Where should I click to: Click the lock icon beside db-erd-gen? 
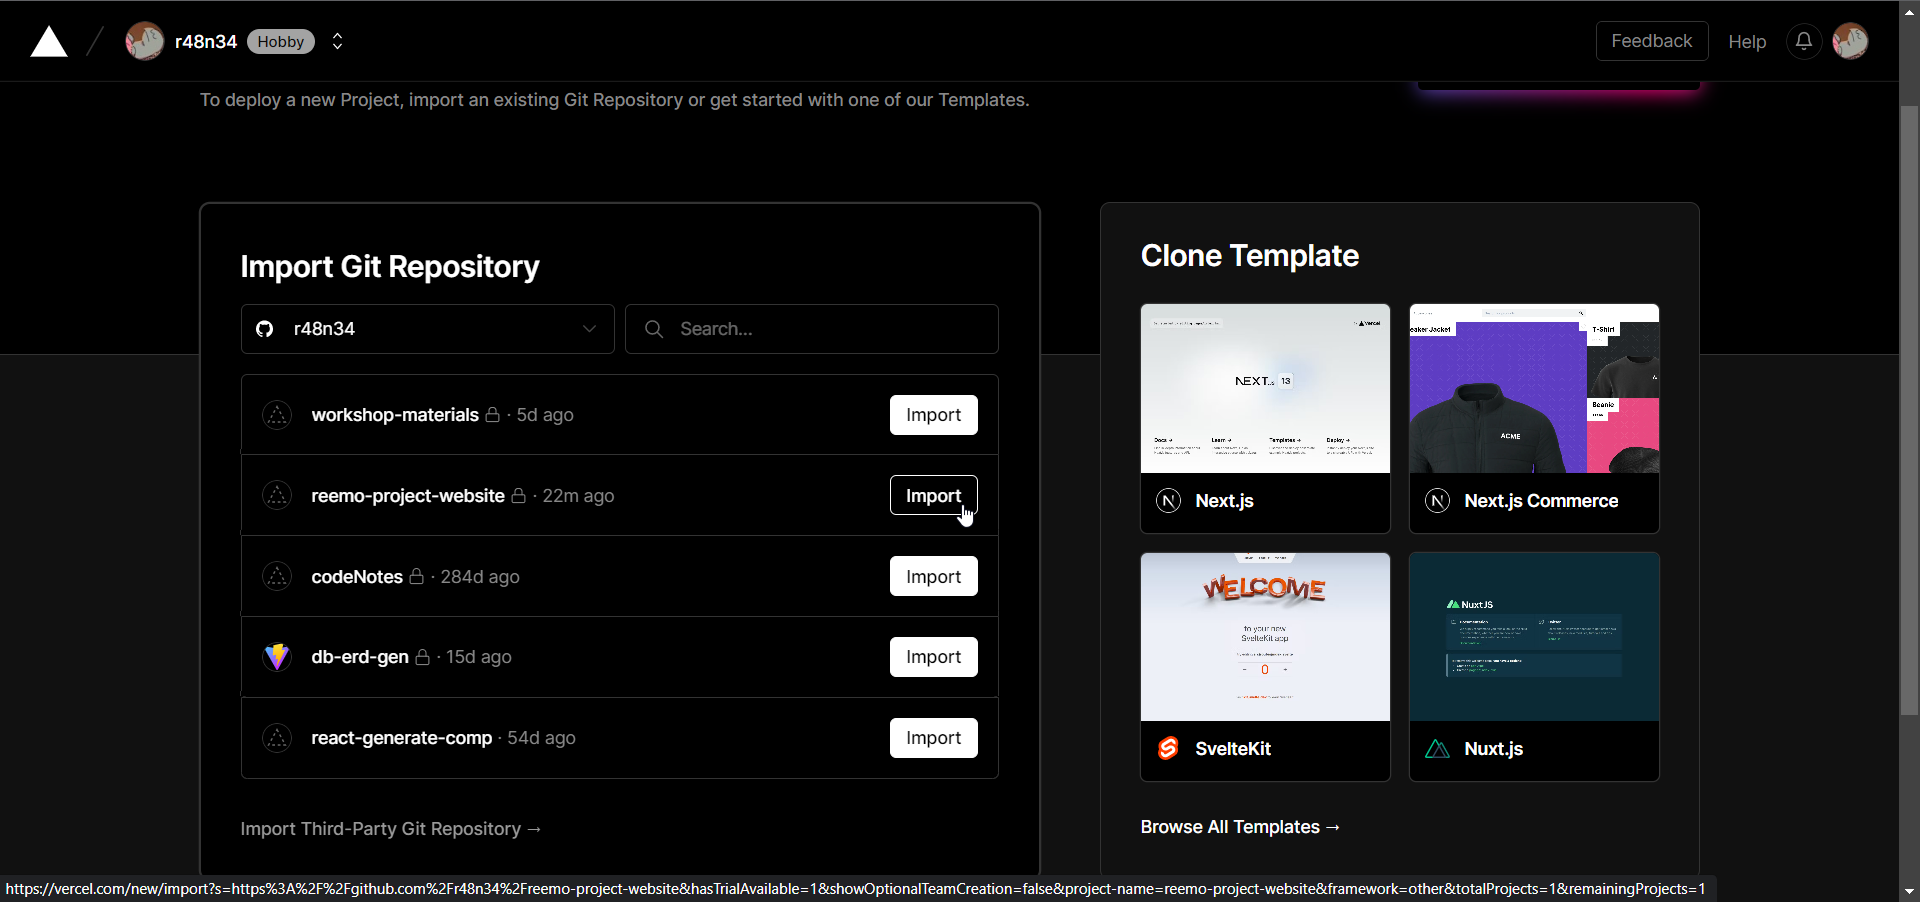[x=423, y=657]
